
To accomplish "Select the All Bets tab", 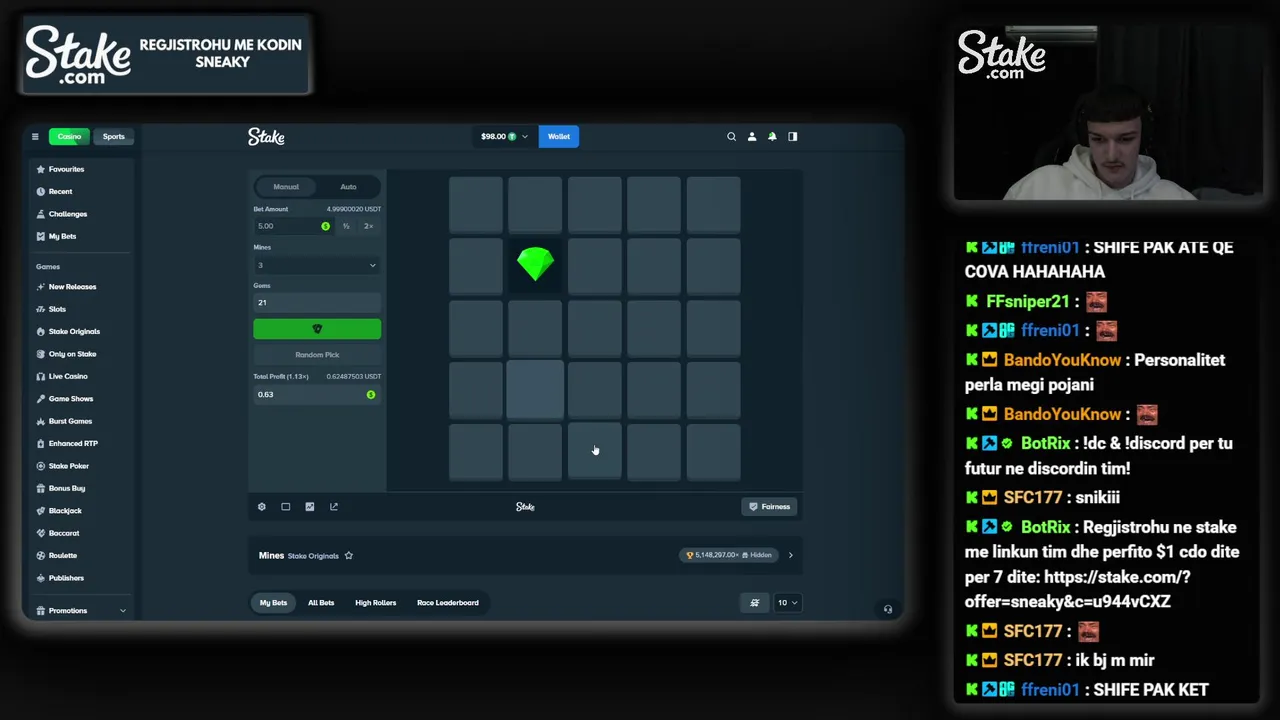I will click(321, 603).
